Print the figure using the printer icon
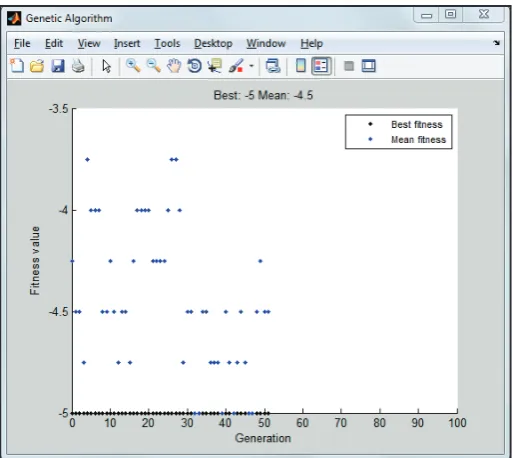The width and height of the screenshot is (513, 458). (78, 66)
